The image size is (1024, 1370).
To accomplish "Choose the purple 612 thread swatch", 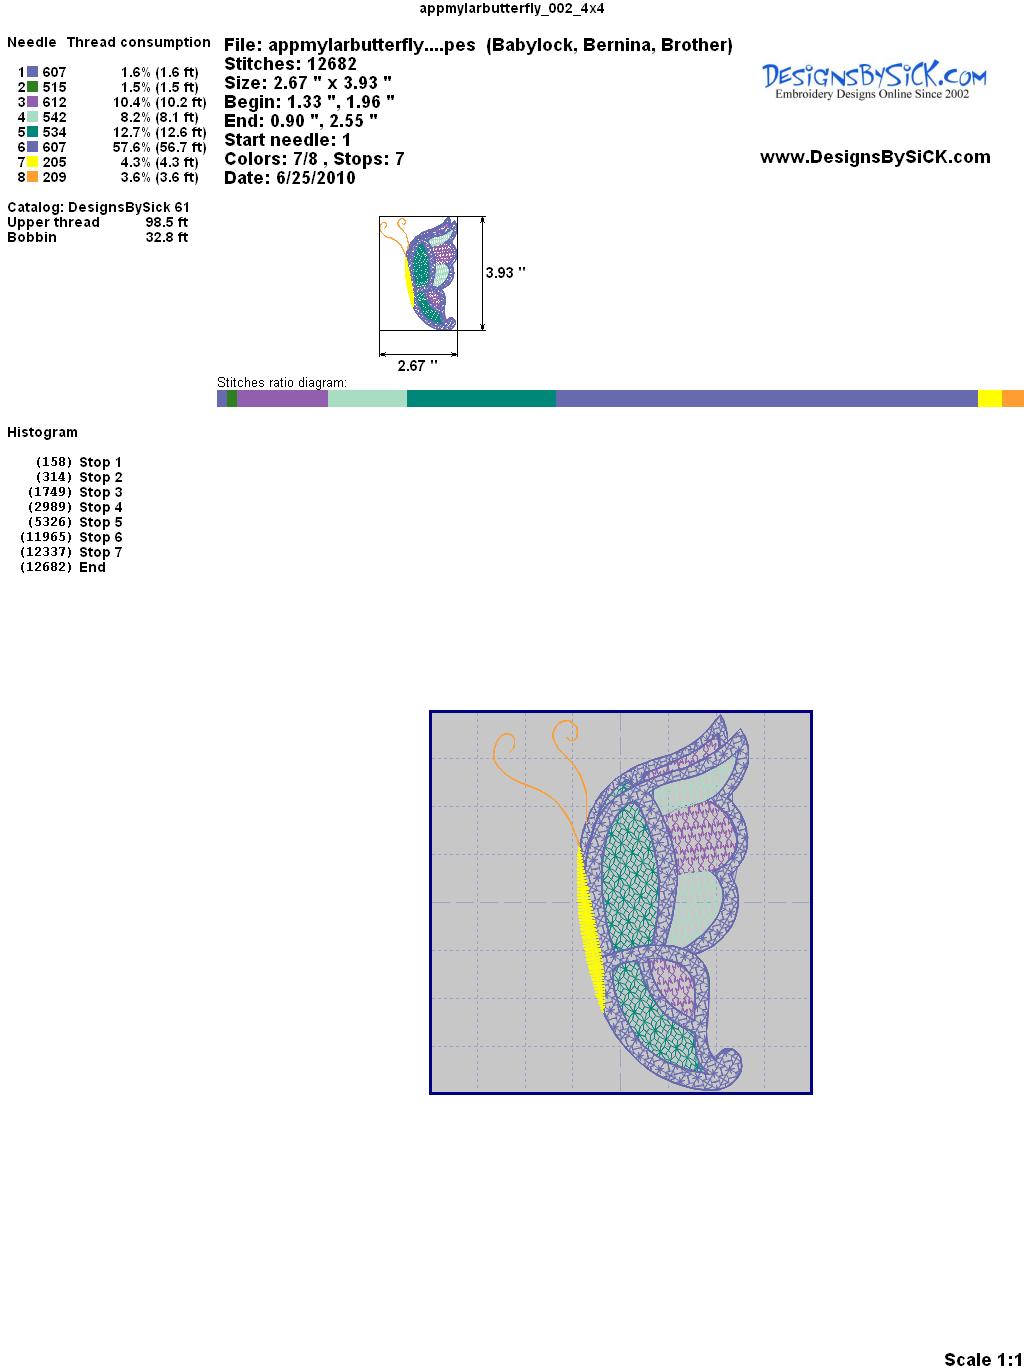I will pos(33,102).
